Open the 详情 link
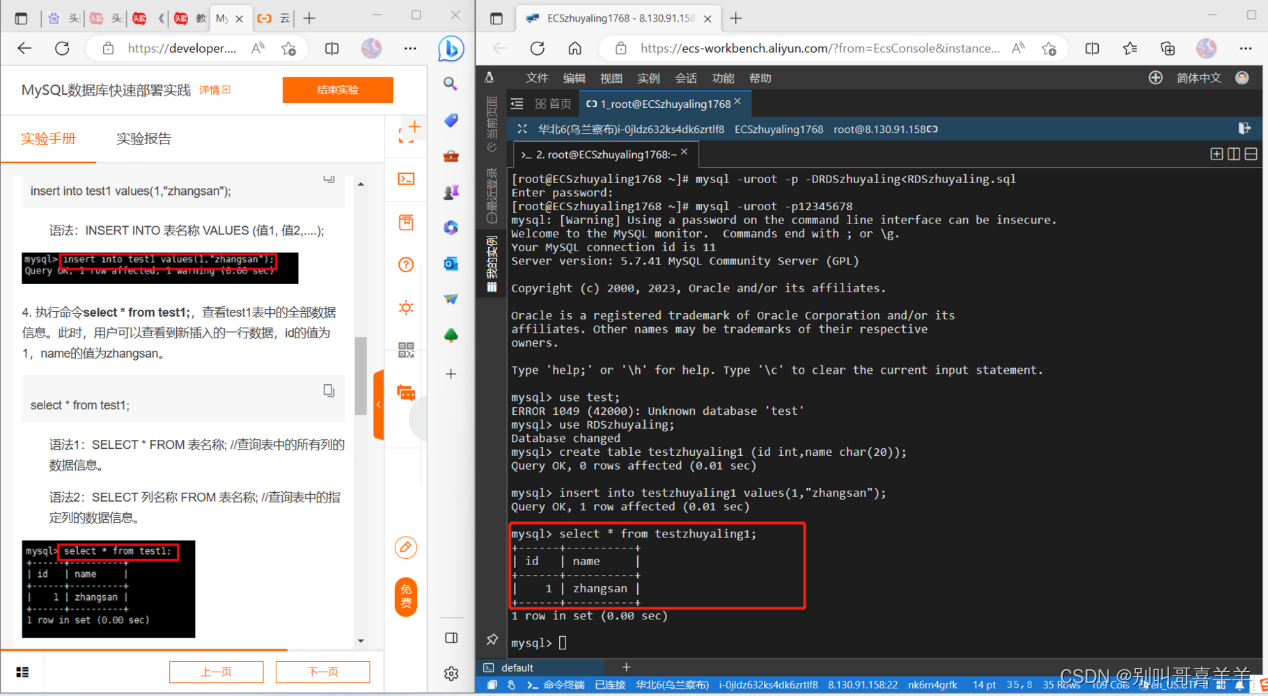1268x696 pixels. 214,90
